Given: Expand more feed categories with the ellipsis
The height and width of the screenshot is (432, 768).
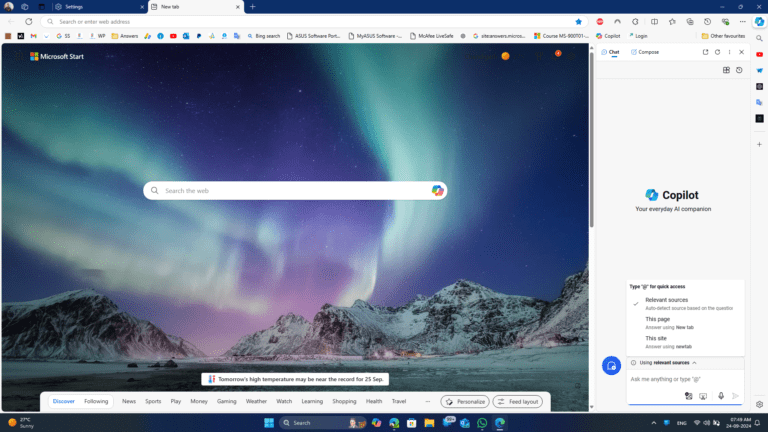Looking at the screenshot, I should tap(428, 401).
